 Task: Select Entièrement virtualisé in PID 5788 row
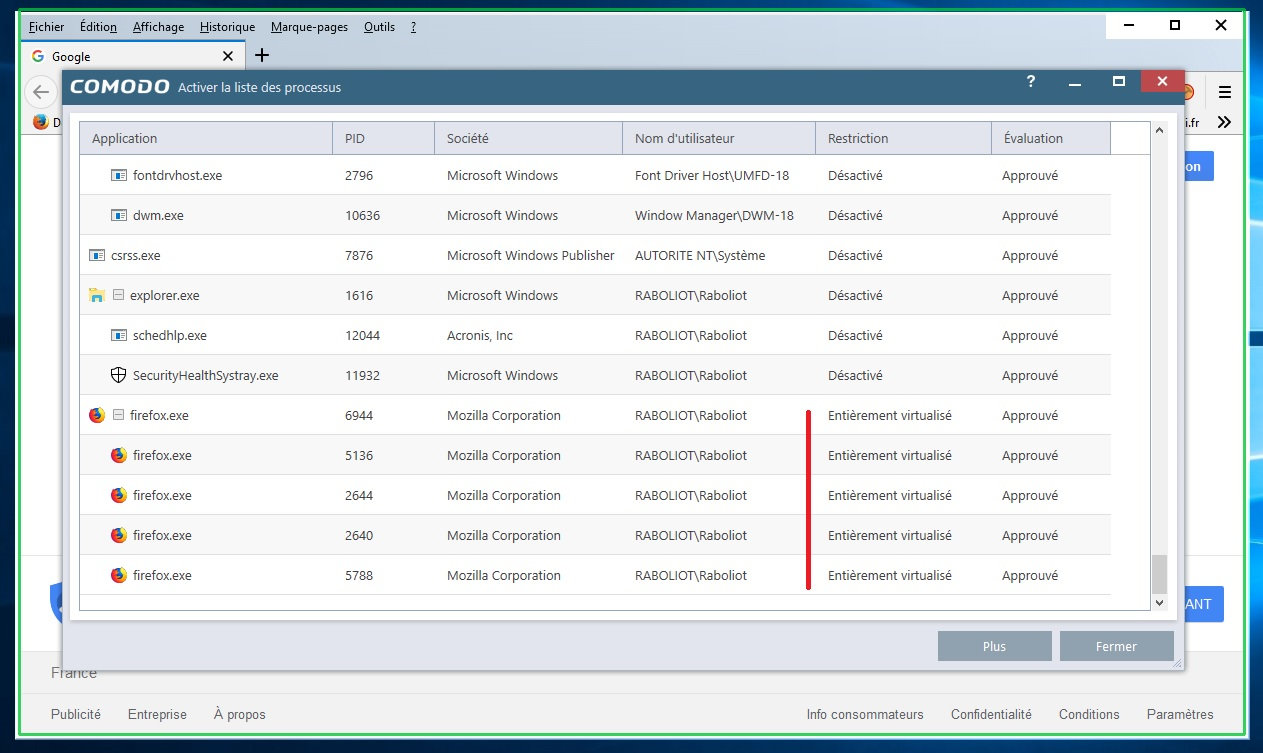tap(890, 575)
